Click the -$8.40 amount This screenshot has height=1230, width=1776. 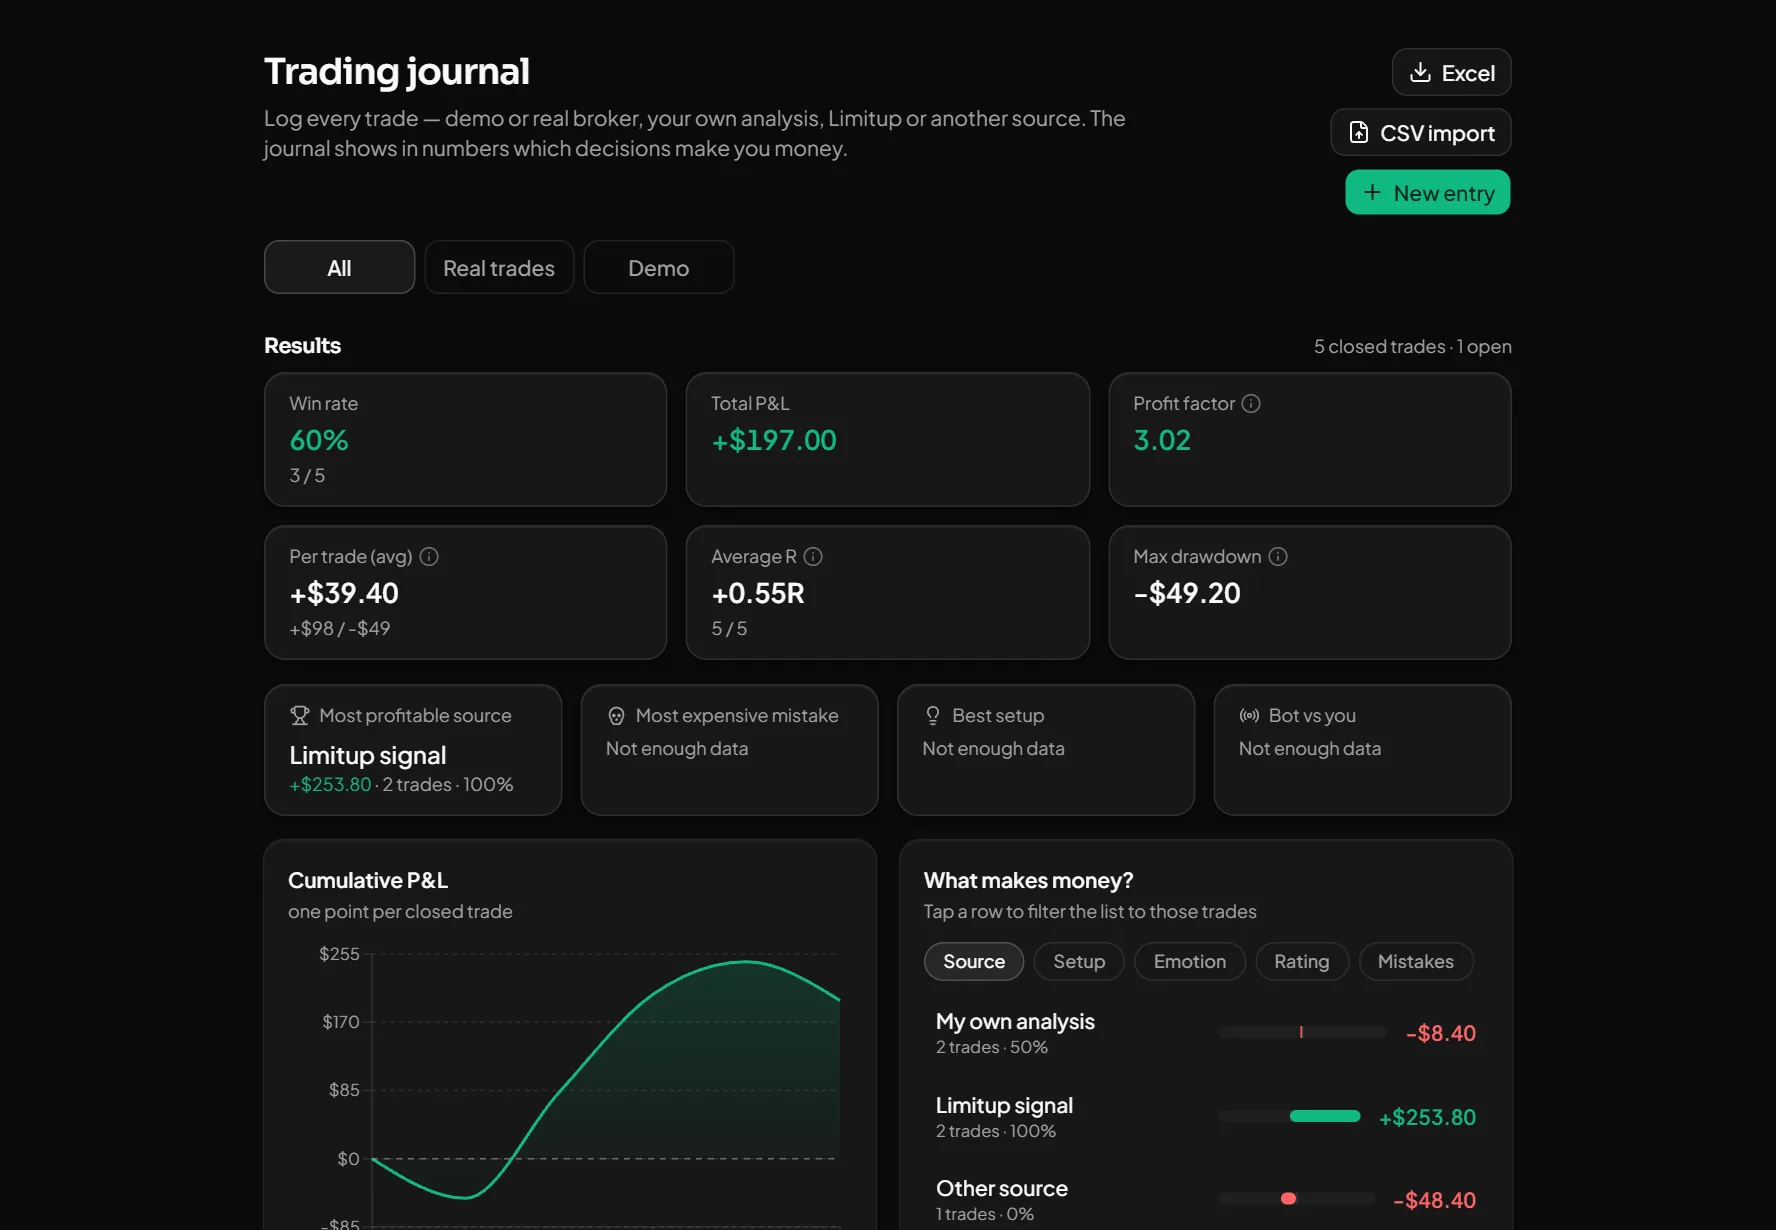(1441, 1033)
